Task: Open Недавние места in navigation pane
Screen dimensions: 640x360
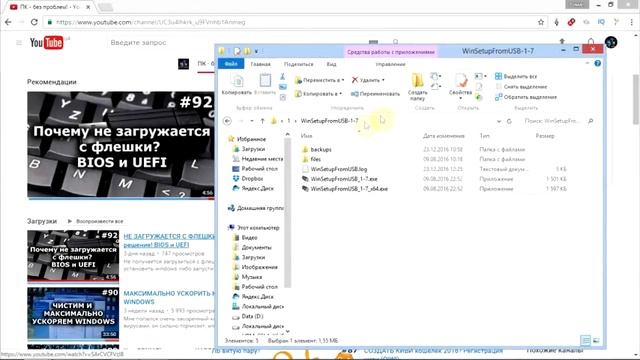Action: tap(262, 159)
